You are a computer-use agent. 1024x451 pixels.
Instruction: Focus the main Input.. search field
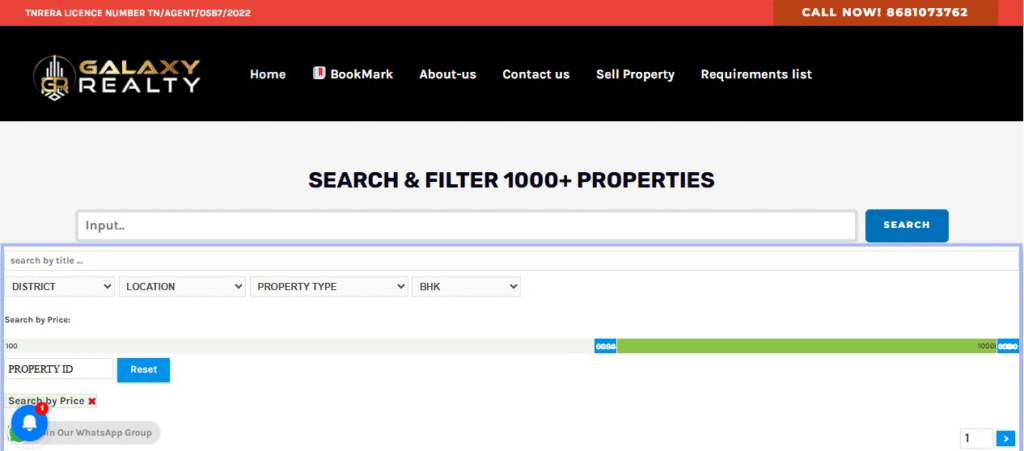[466, 226]
